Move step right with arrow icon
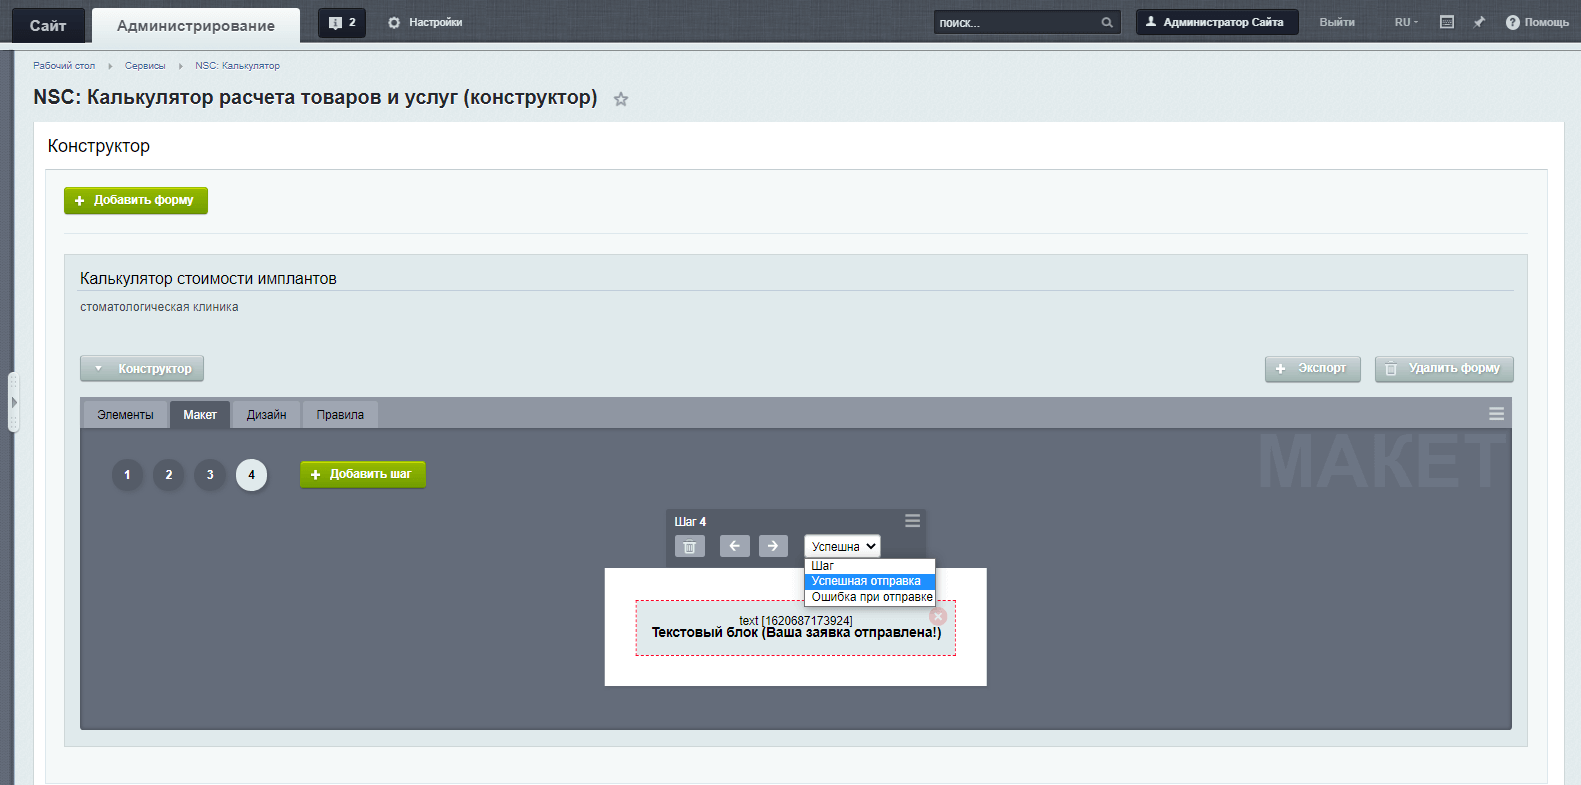Viewport: 1581px width, 785px height. click(773, 546)
